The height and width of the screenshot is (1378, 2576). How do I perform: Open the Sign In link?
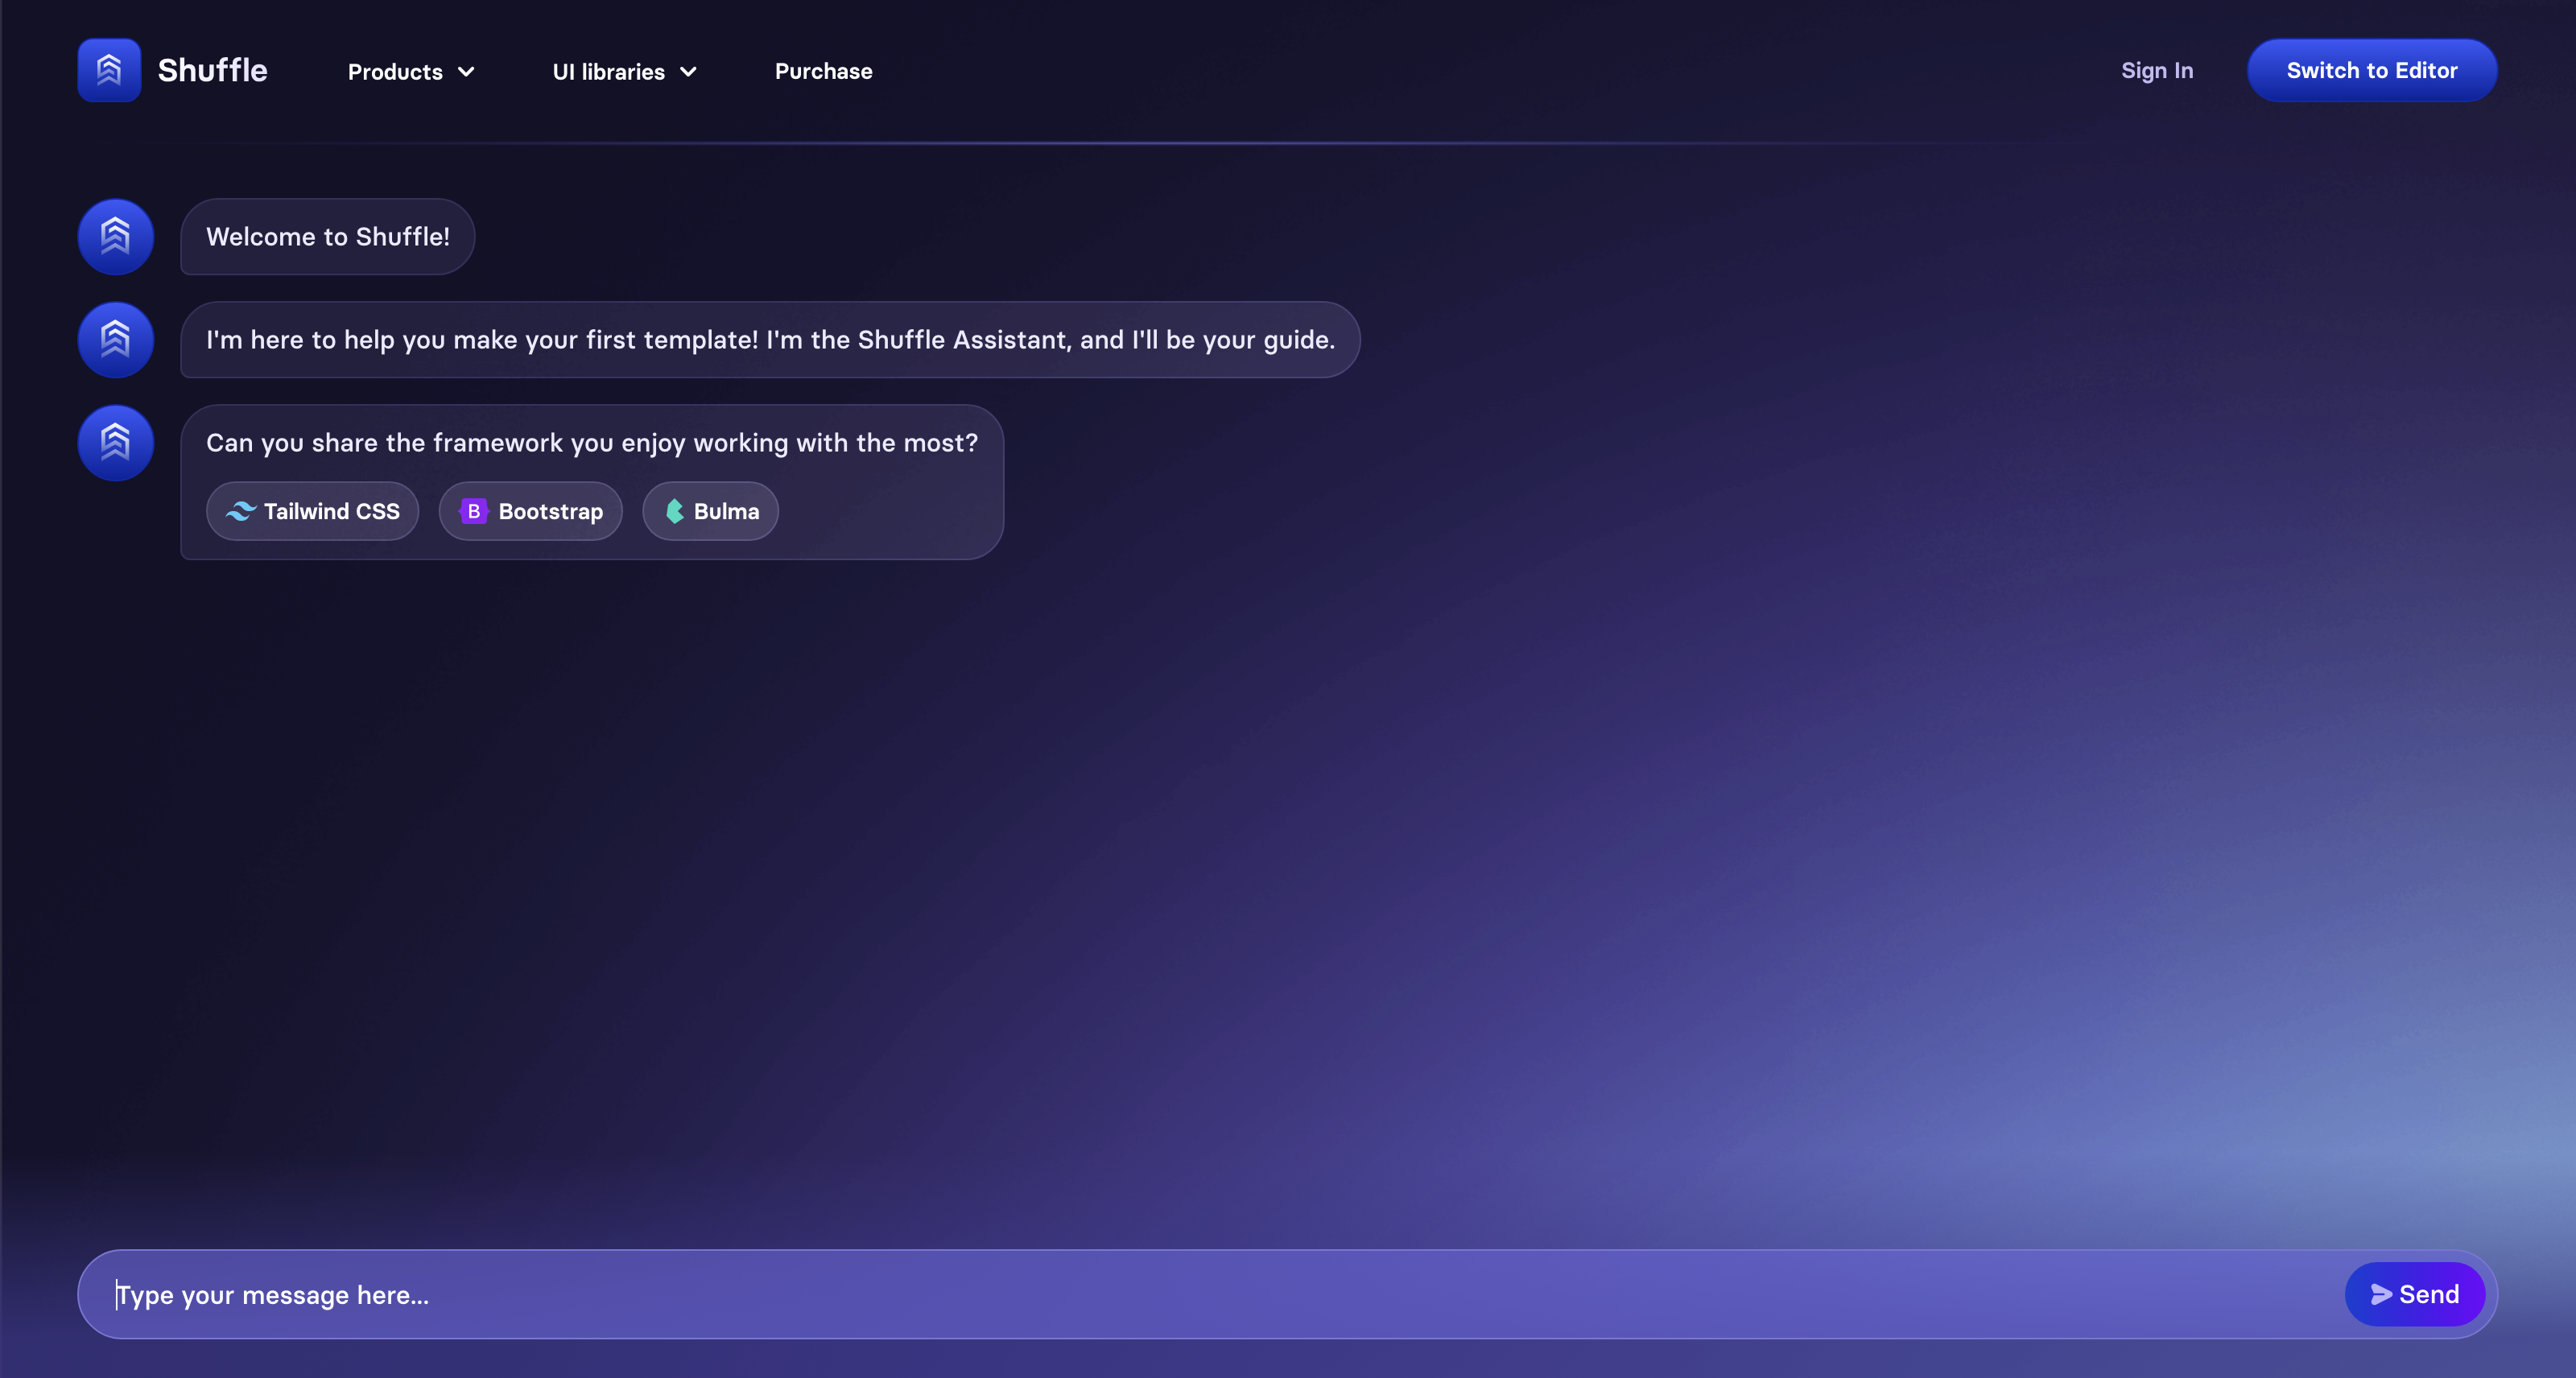tap(2157, 70)
